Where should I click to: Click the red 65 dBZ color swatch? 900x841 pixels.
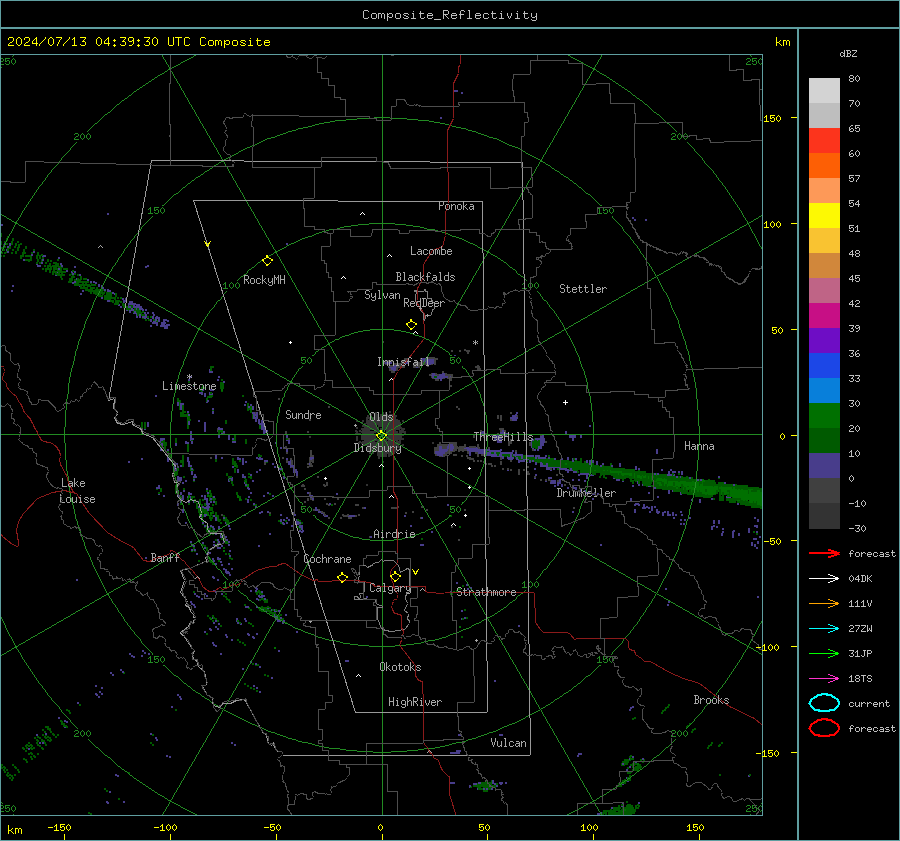[824, 141]
